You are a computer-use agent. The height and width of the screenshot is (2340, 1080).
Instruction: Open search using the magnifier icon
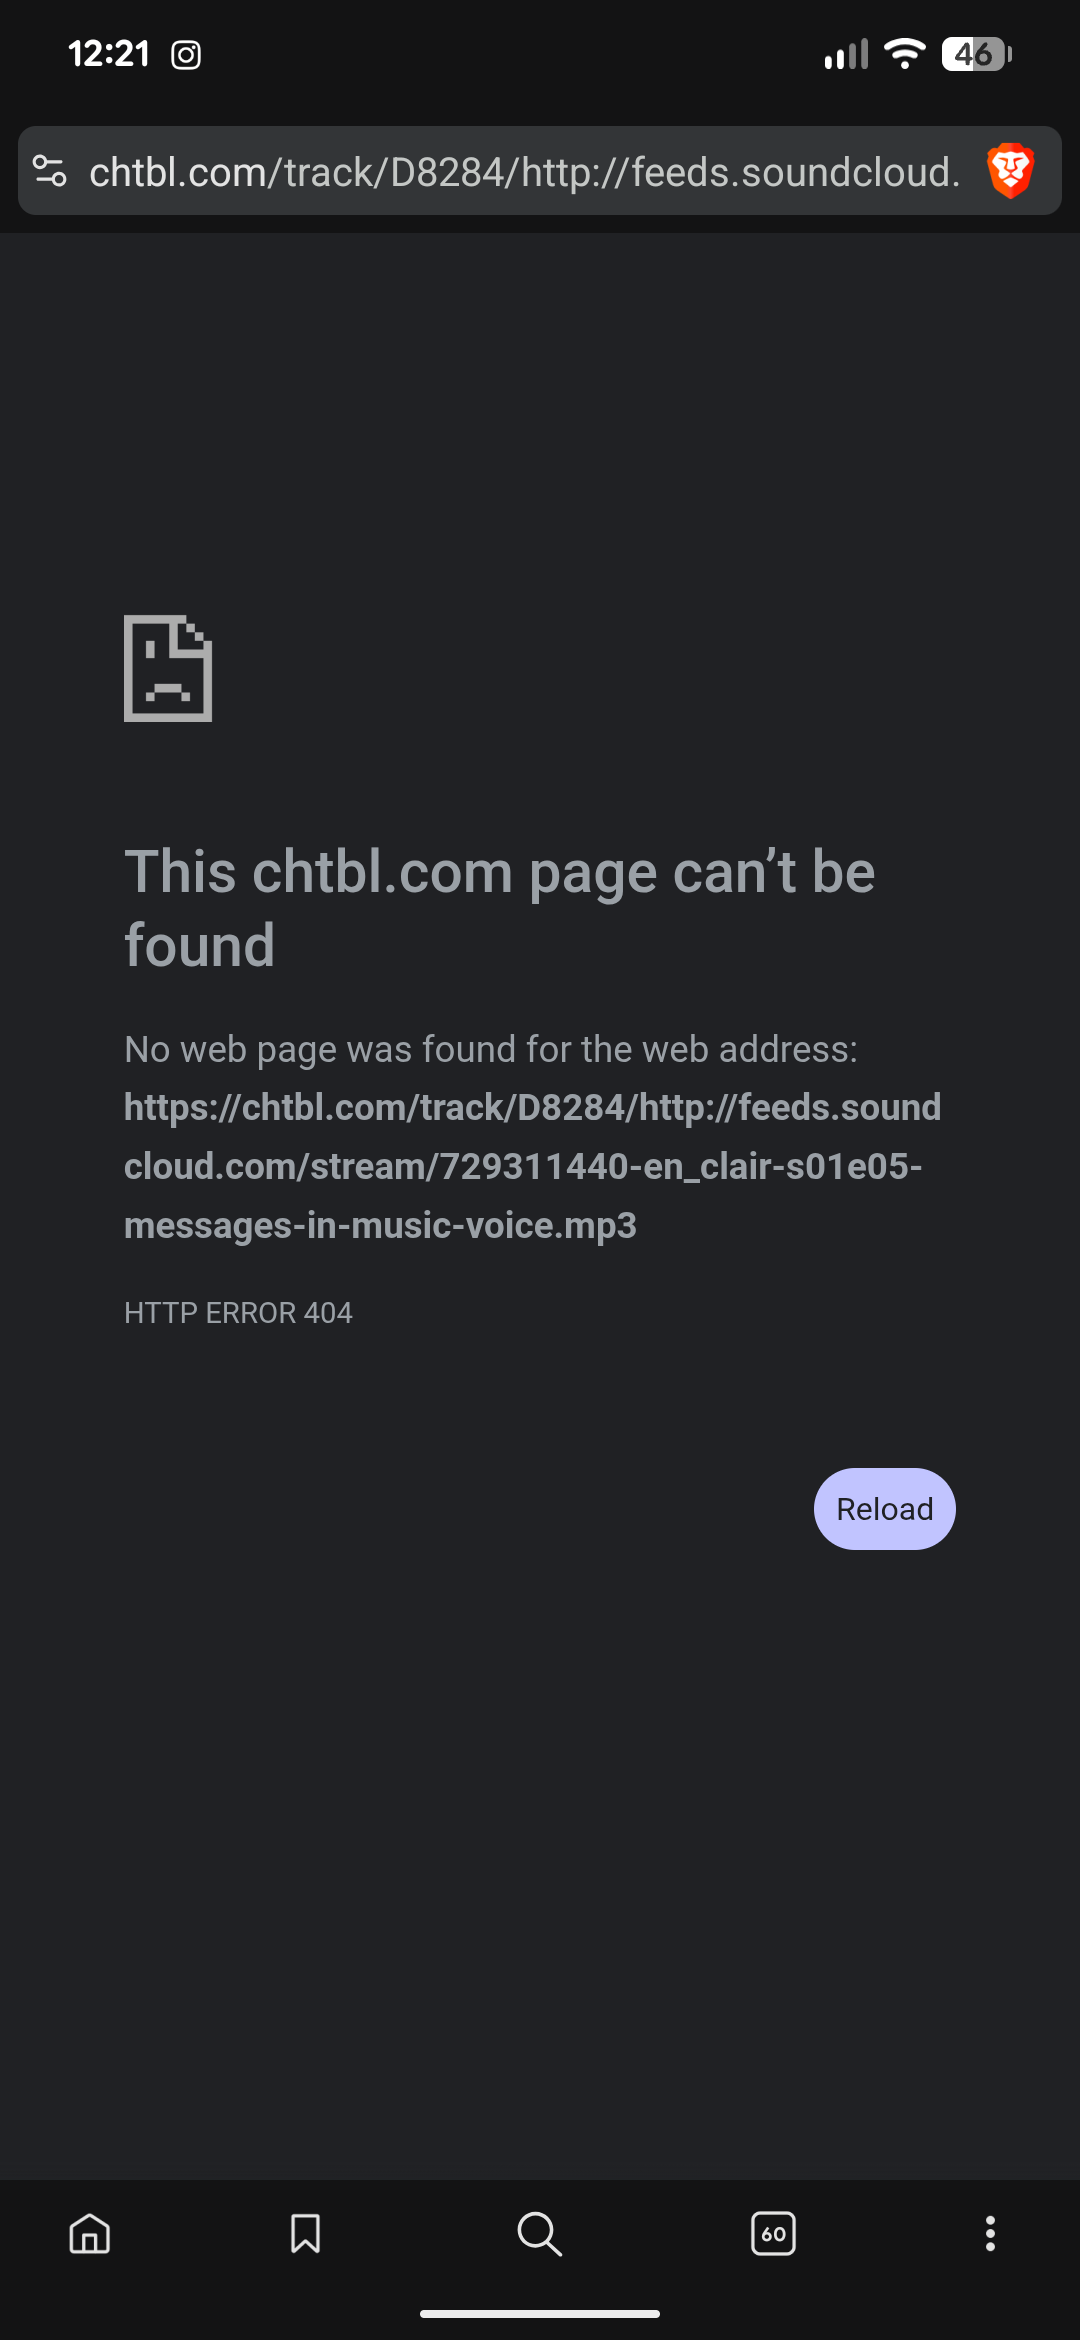[539, 2233]
